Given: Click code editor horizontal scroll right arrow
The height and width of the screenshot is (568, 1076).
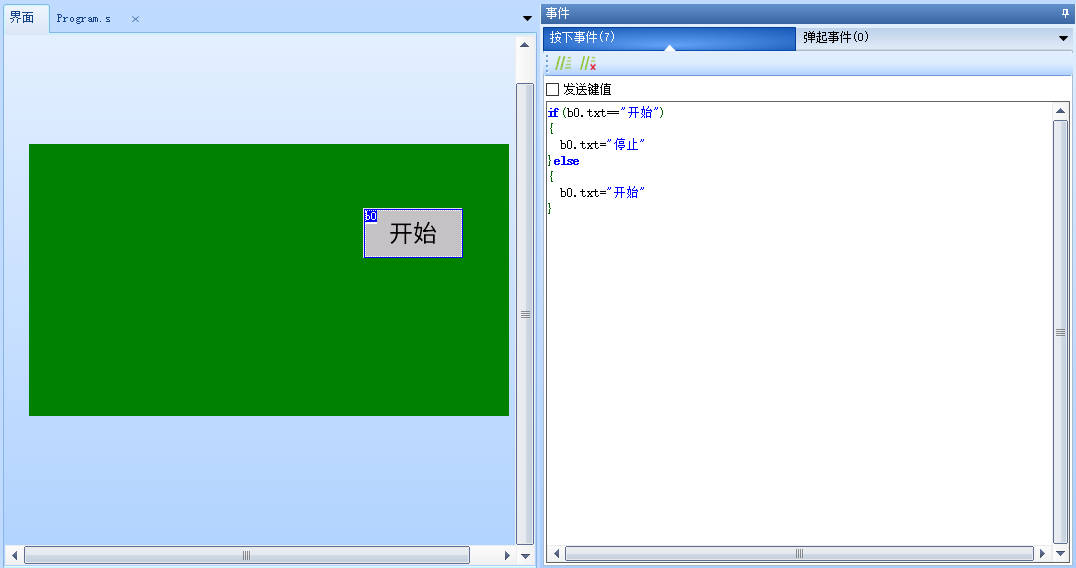Looking at the screenshot, I should pyautogui.click(x=1043, y=553).
